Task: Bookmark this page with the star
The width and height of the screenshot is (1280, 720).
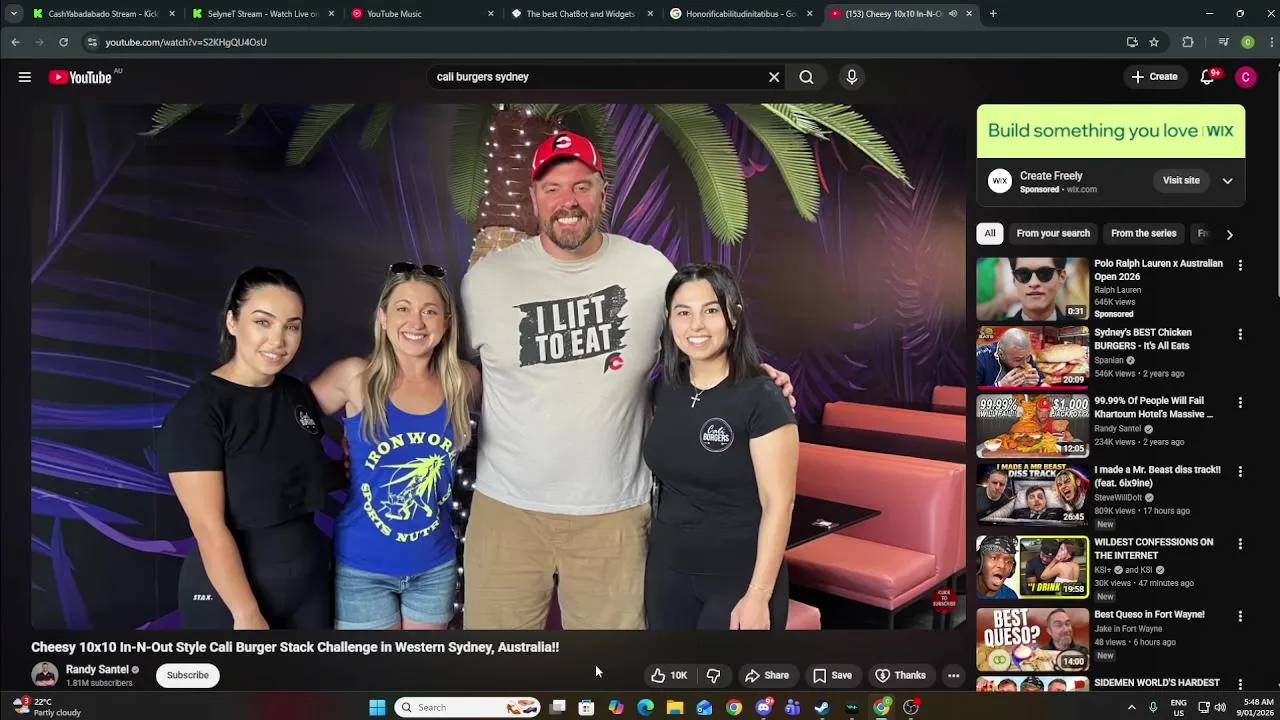Action: (x=1154, y=42)
